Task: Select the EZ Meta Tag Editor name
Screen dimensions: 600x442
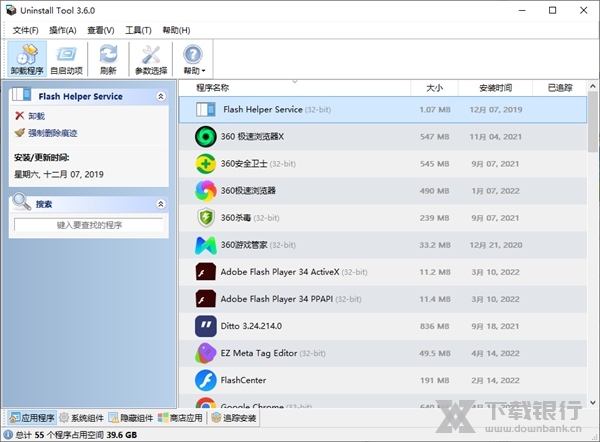Action: point(259,353)
